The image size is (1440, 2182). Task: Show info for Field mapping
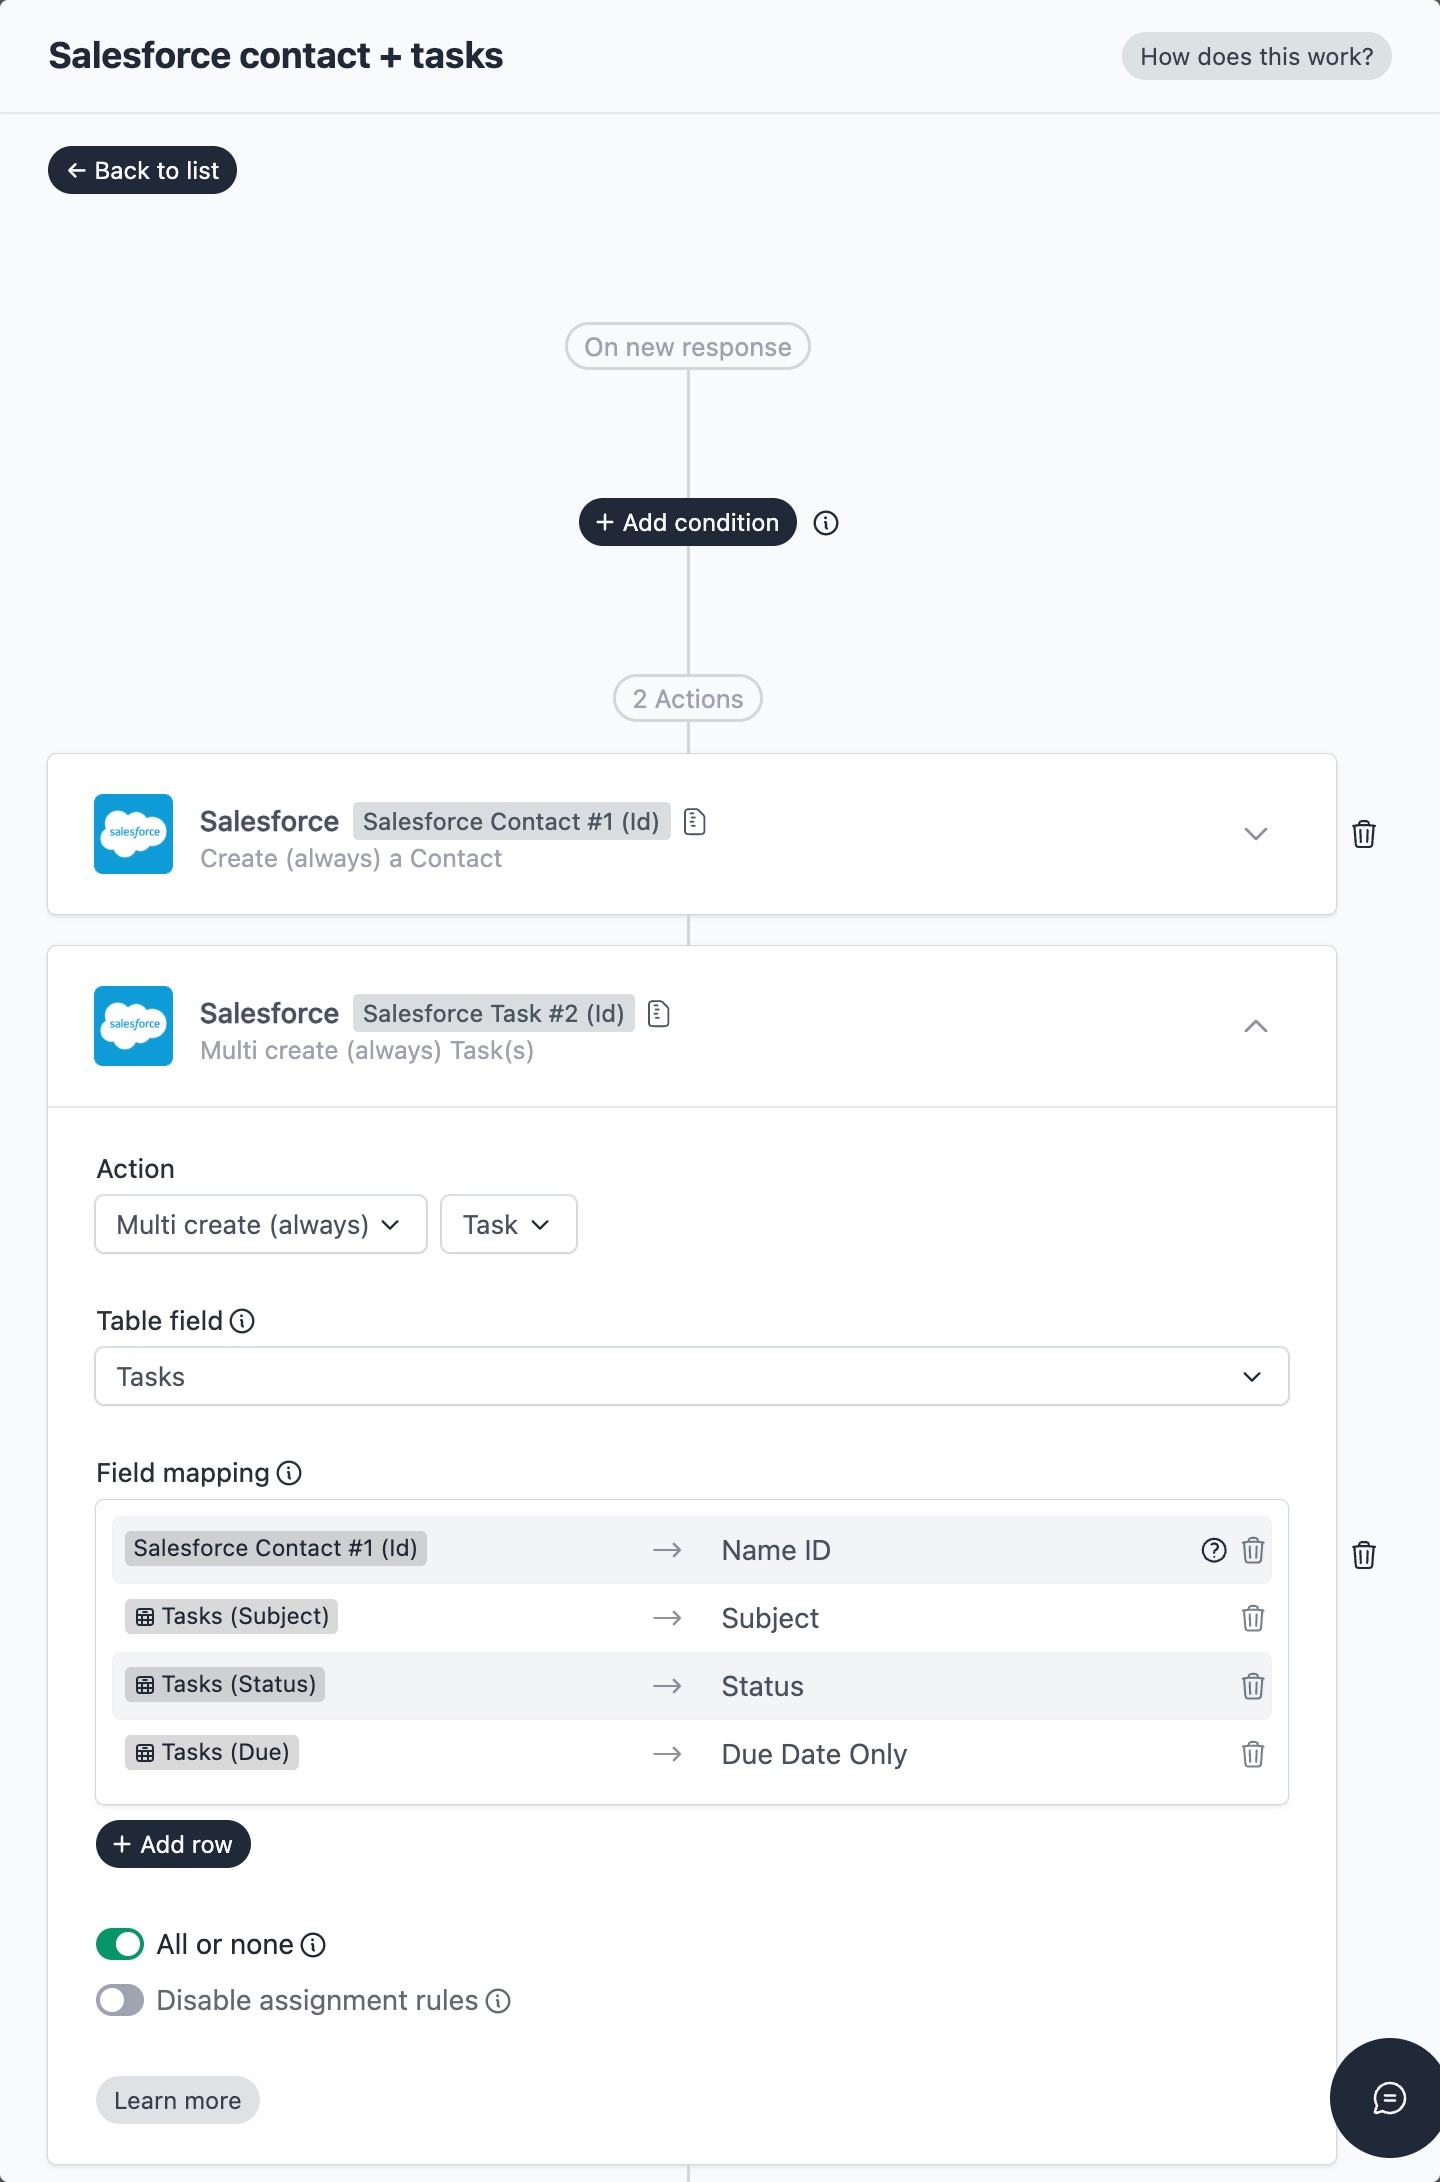289,1473
